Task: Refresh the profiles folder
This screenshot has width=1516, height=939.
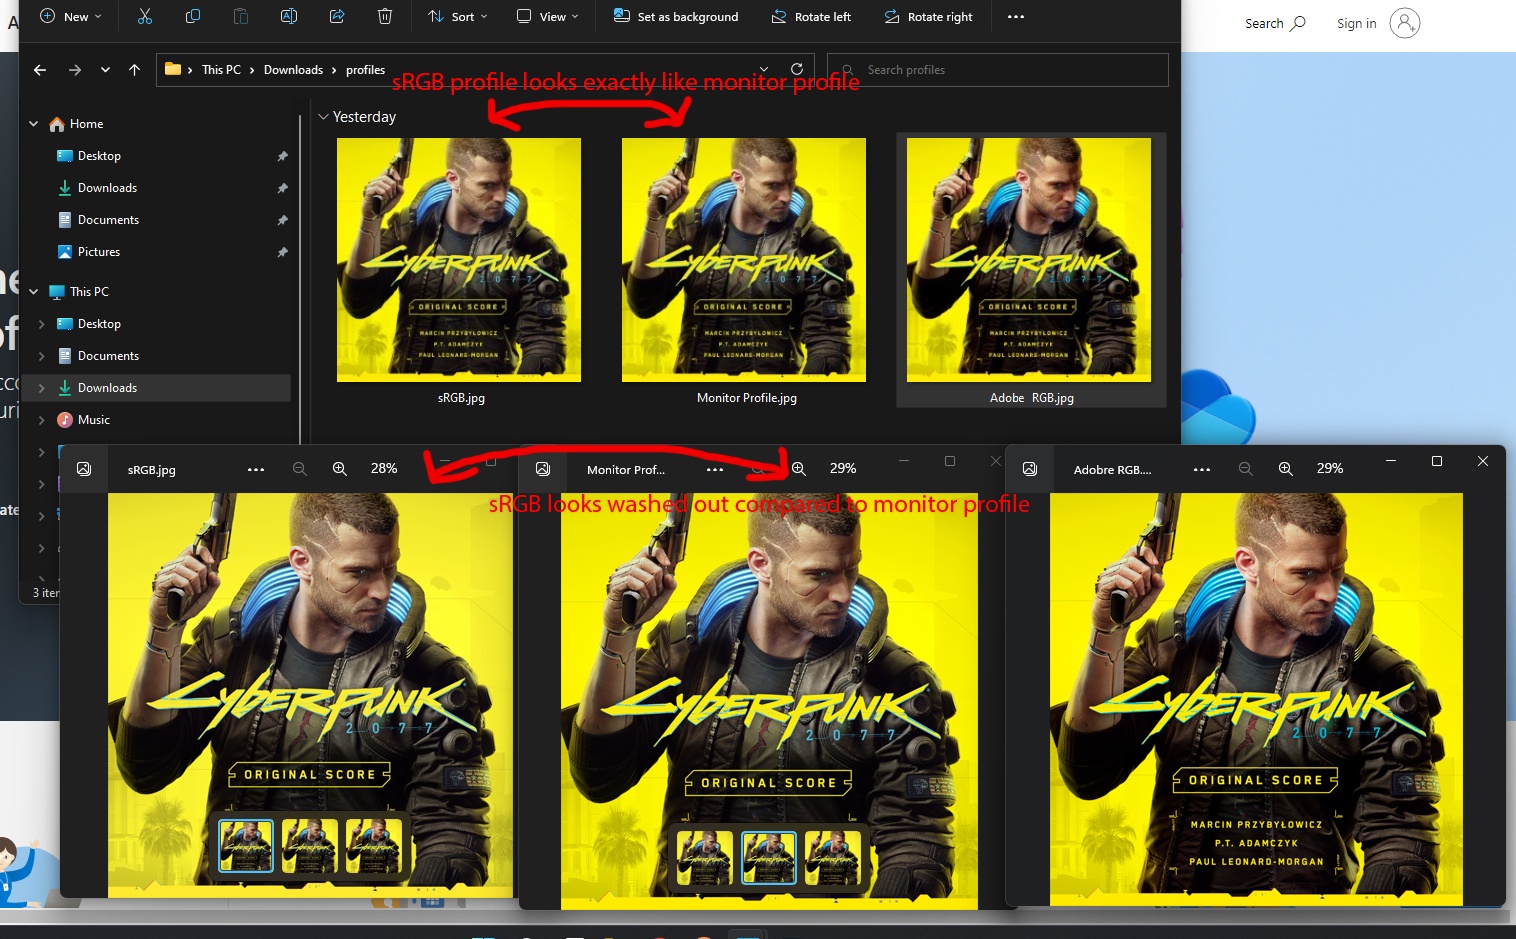Action: (797, 69)
